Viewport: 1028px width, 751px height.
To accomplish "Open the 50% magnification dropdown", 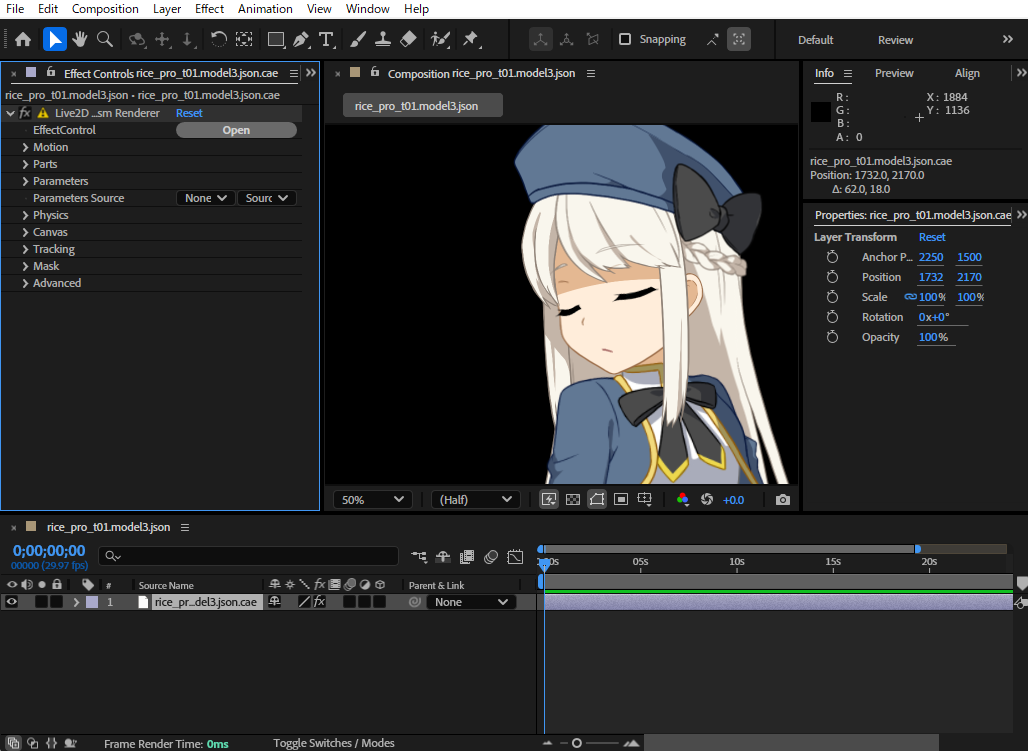I will pos(372,500).
